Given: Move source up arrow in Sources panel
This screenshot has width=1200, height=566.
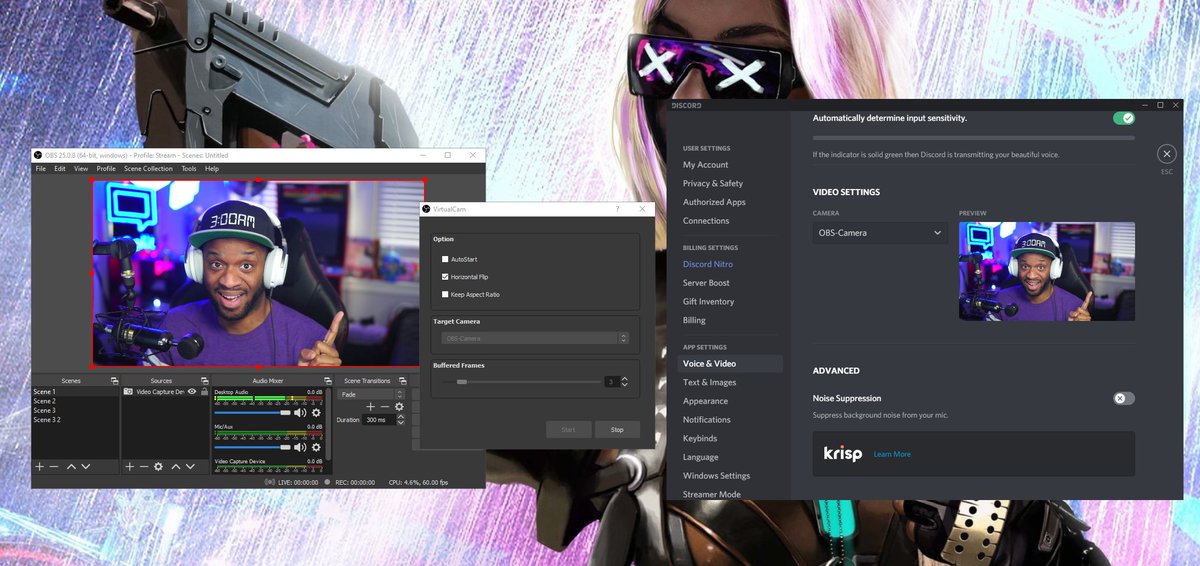Looking at the screenshot, I should (x=176, y=467).
